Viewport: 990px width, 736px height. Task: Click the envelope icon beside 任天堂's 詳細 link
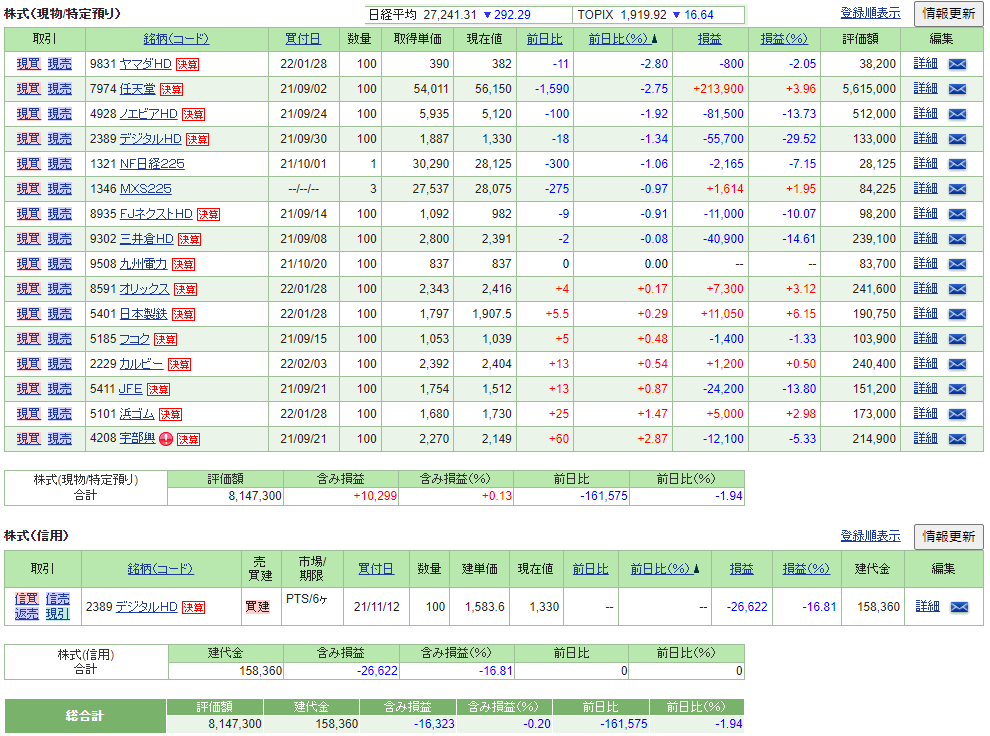(x=956, y=88)
